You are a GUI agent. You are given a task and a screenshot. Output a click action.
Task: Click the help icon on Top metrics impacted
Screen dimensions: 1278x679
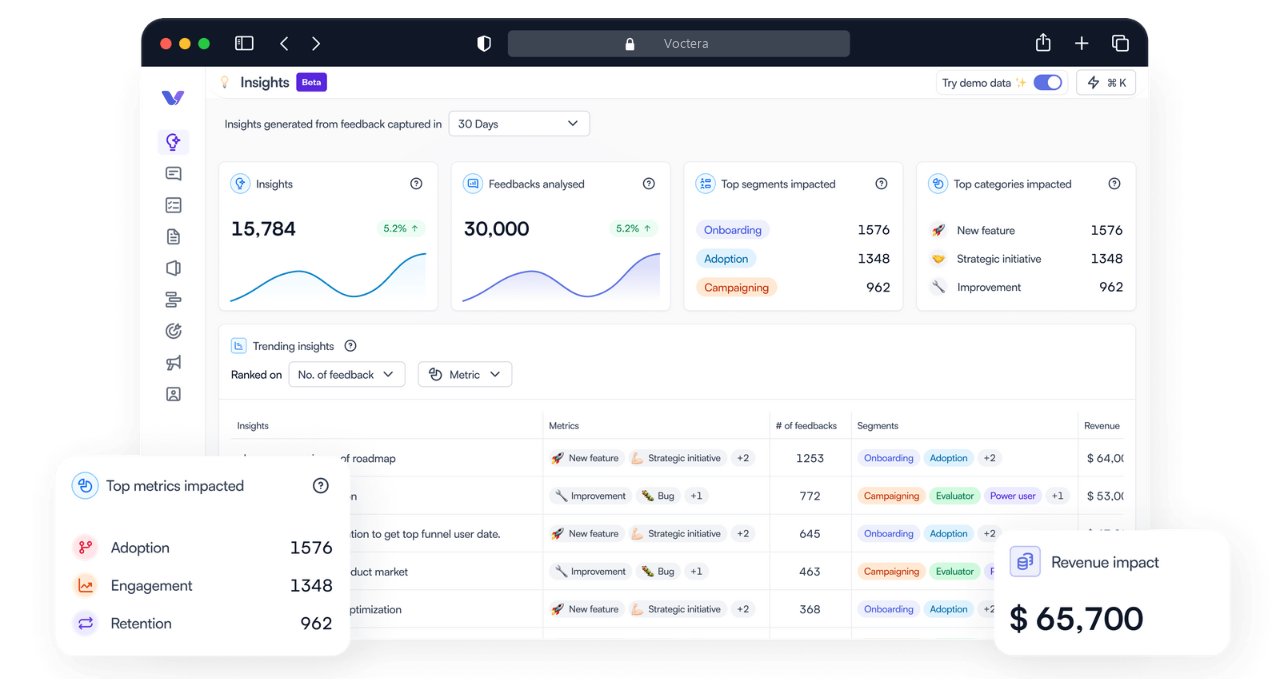[320, 486]
